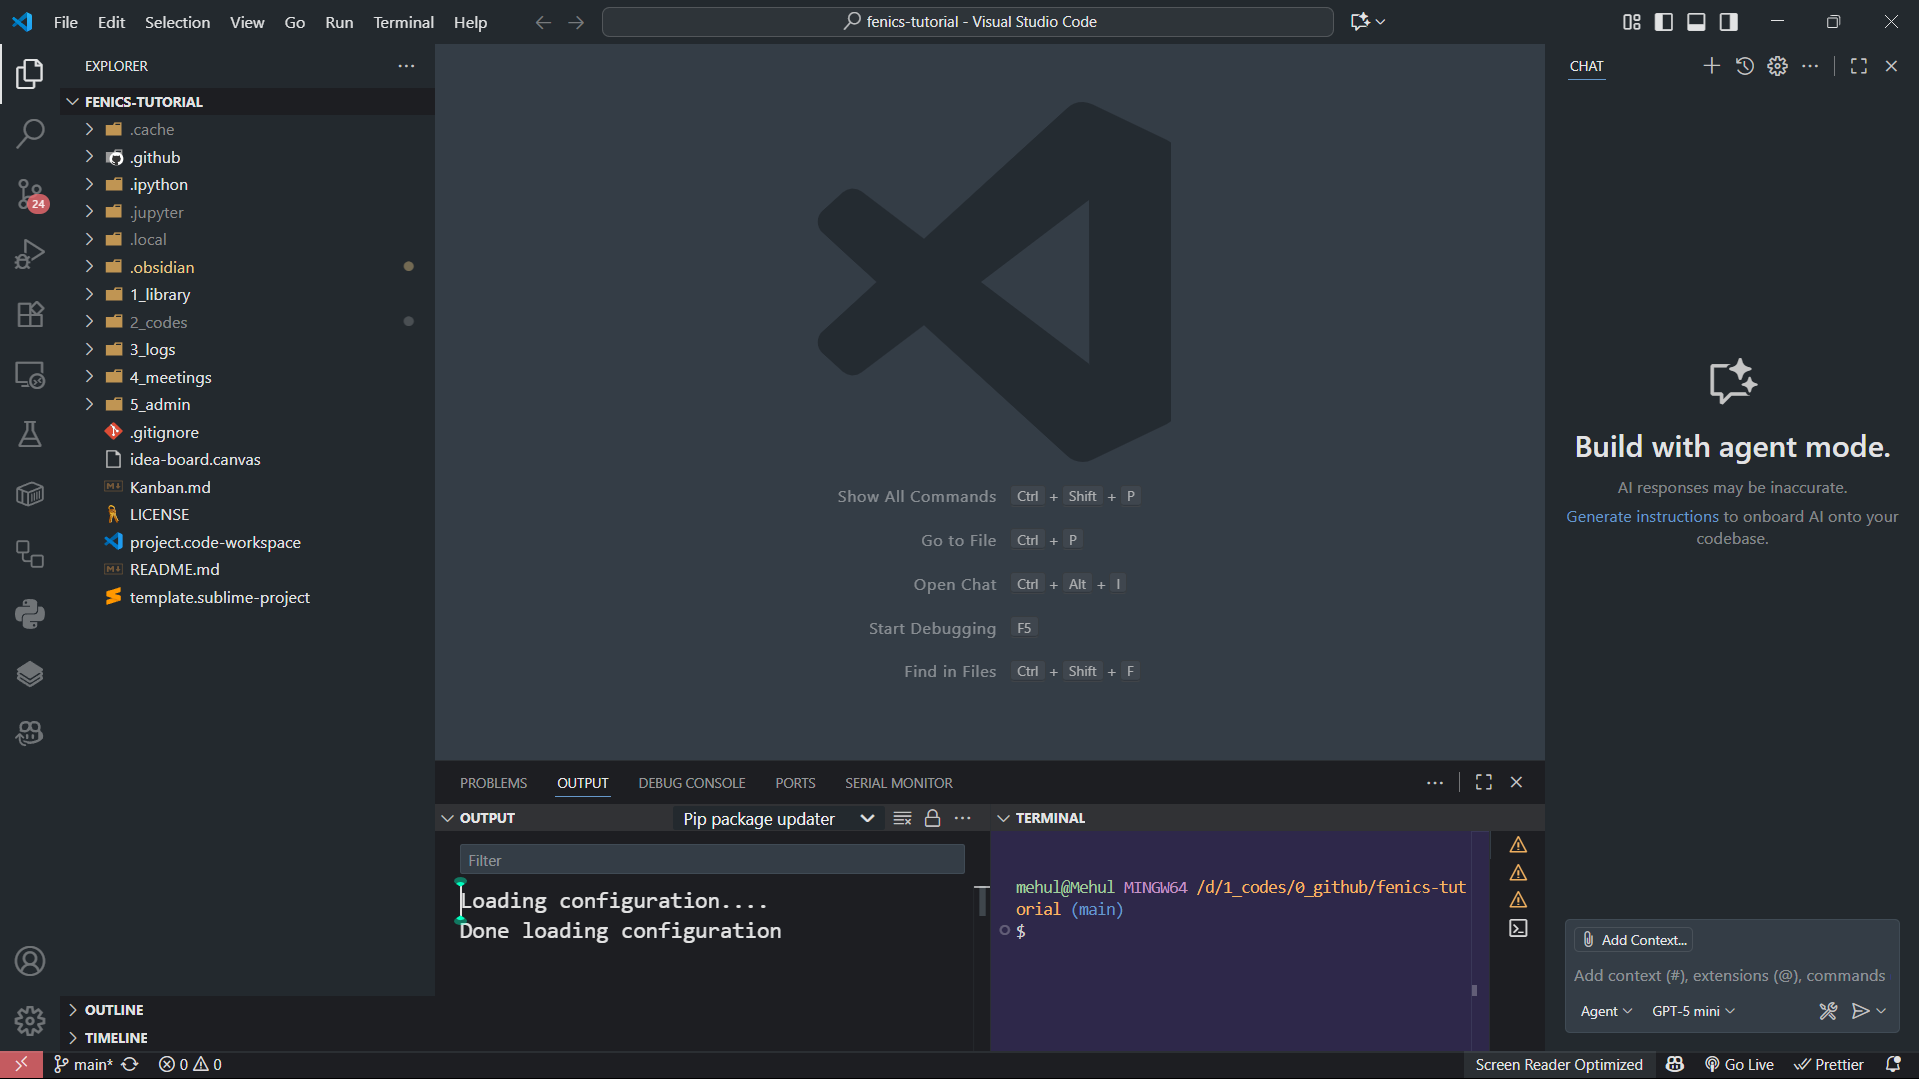
Task: Click the remote window indicator
Action: [x=21, y=1065]
